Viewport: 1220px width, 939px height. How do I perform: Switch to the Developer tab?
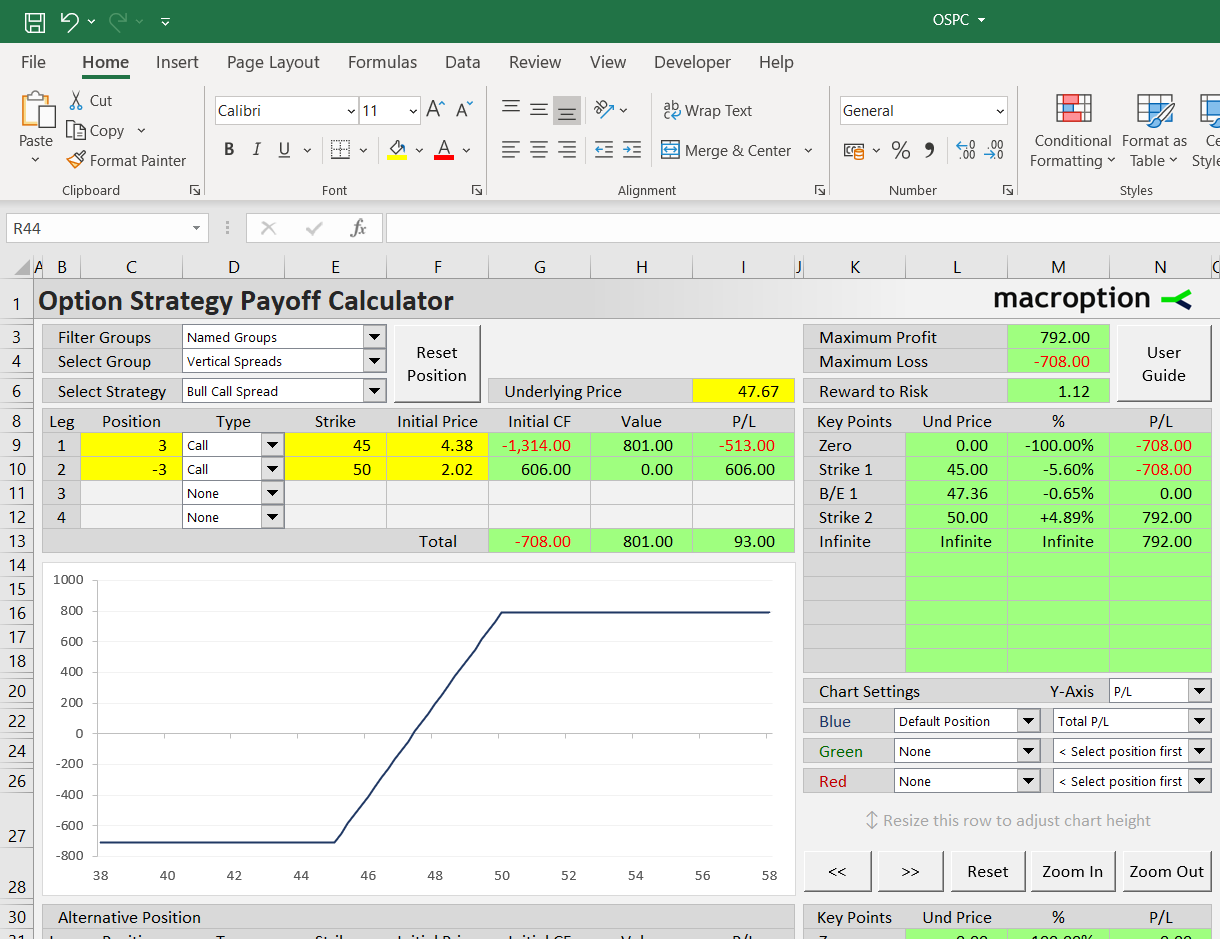pyautogui.click(x=692, y=62)
